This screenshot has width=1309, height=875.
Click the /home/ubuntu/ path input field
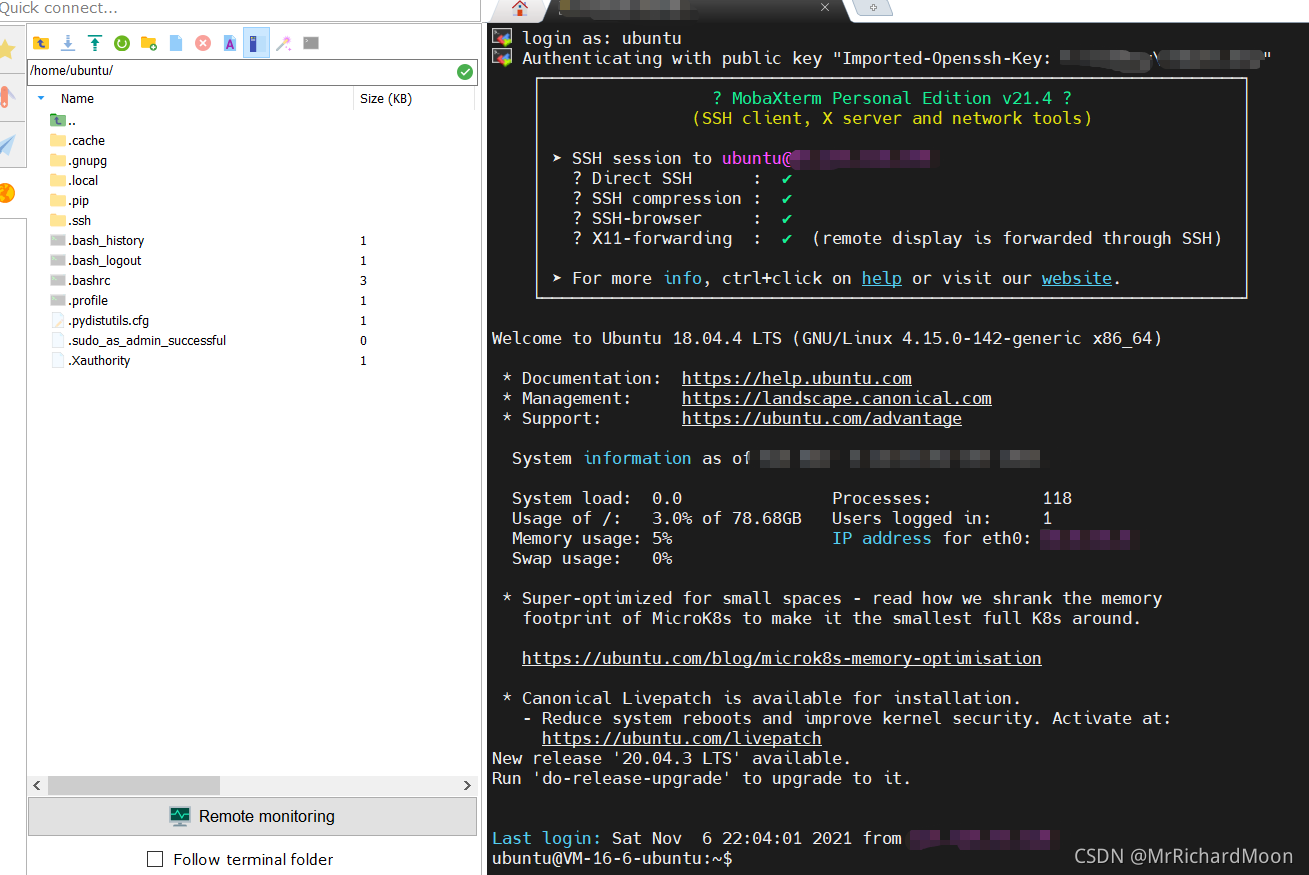pyautogui.click(x=241, y=72)
